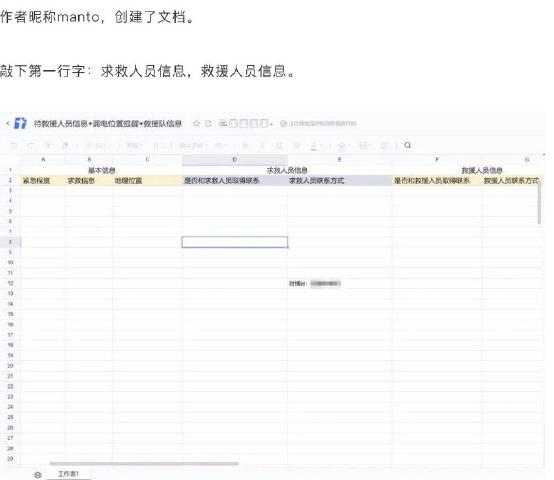Select the row 12 header
This screenshot has height=480, width=554.
tap(11, 283)
